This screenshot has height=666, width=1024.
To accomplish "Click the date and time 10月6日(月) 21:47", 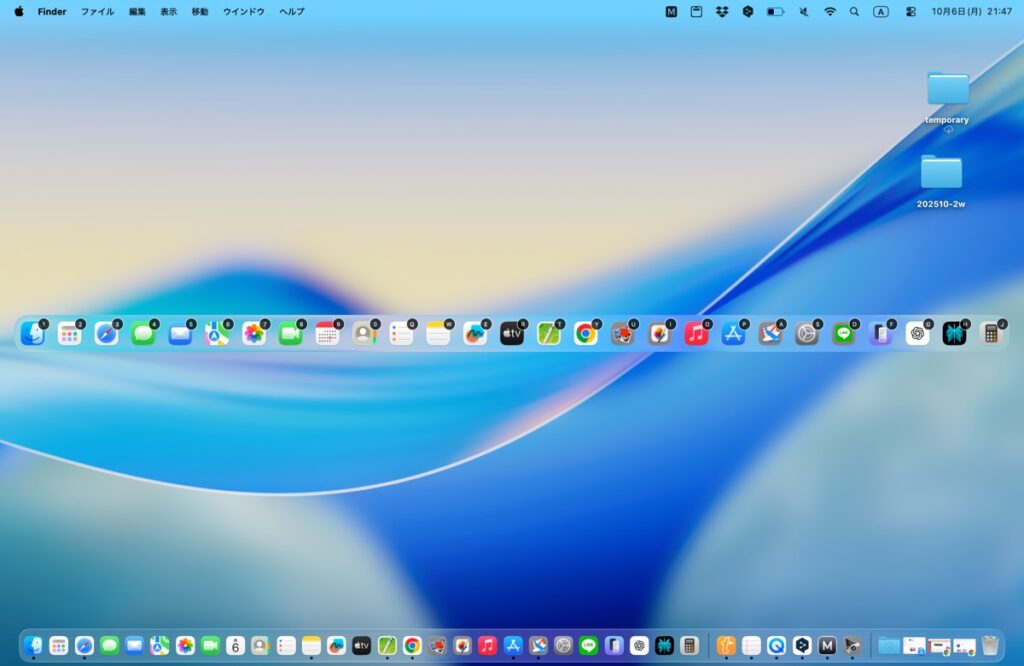I will click(x=971, y=12).
